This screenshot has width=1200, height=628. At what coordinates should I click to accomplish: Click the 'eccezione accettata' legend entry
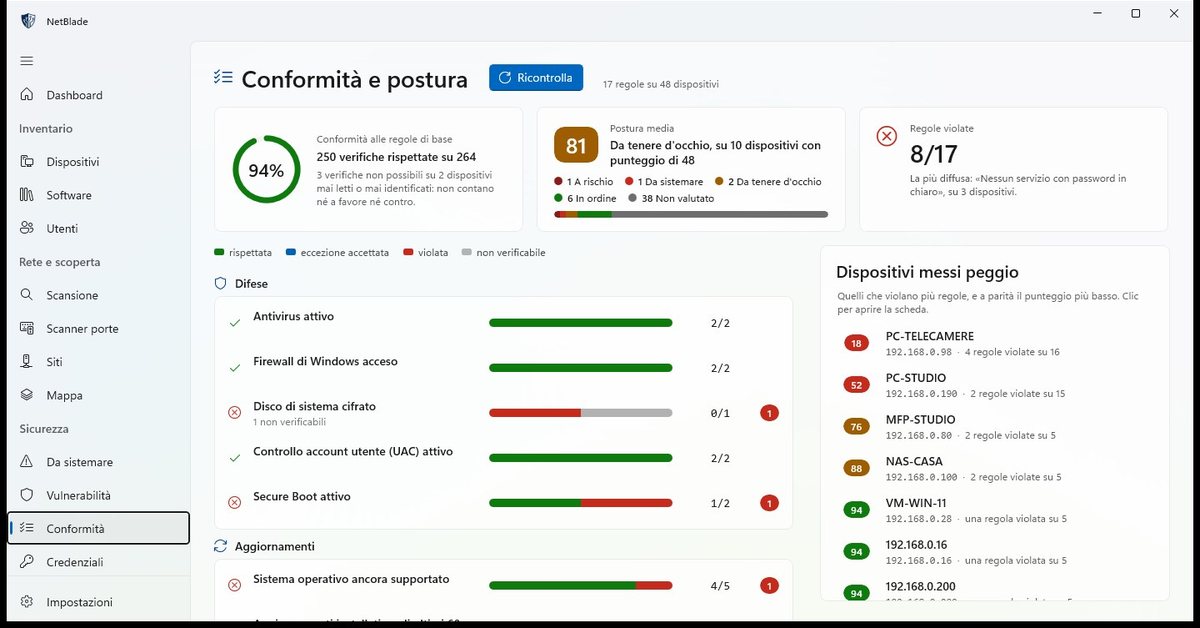(x=337, y=253)
